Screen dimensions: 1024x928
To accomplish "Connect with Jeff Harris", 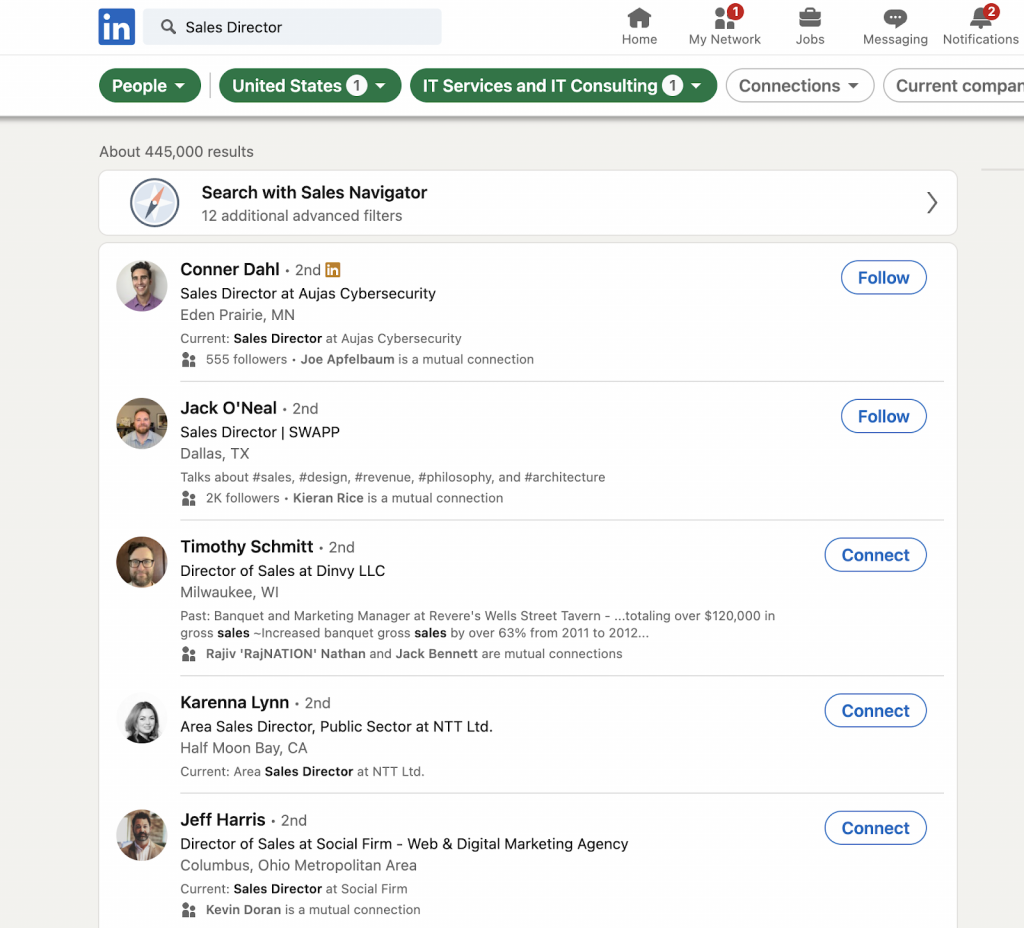I will click(x=875, y=828).
